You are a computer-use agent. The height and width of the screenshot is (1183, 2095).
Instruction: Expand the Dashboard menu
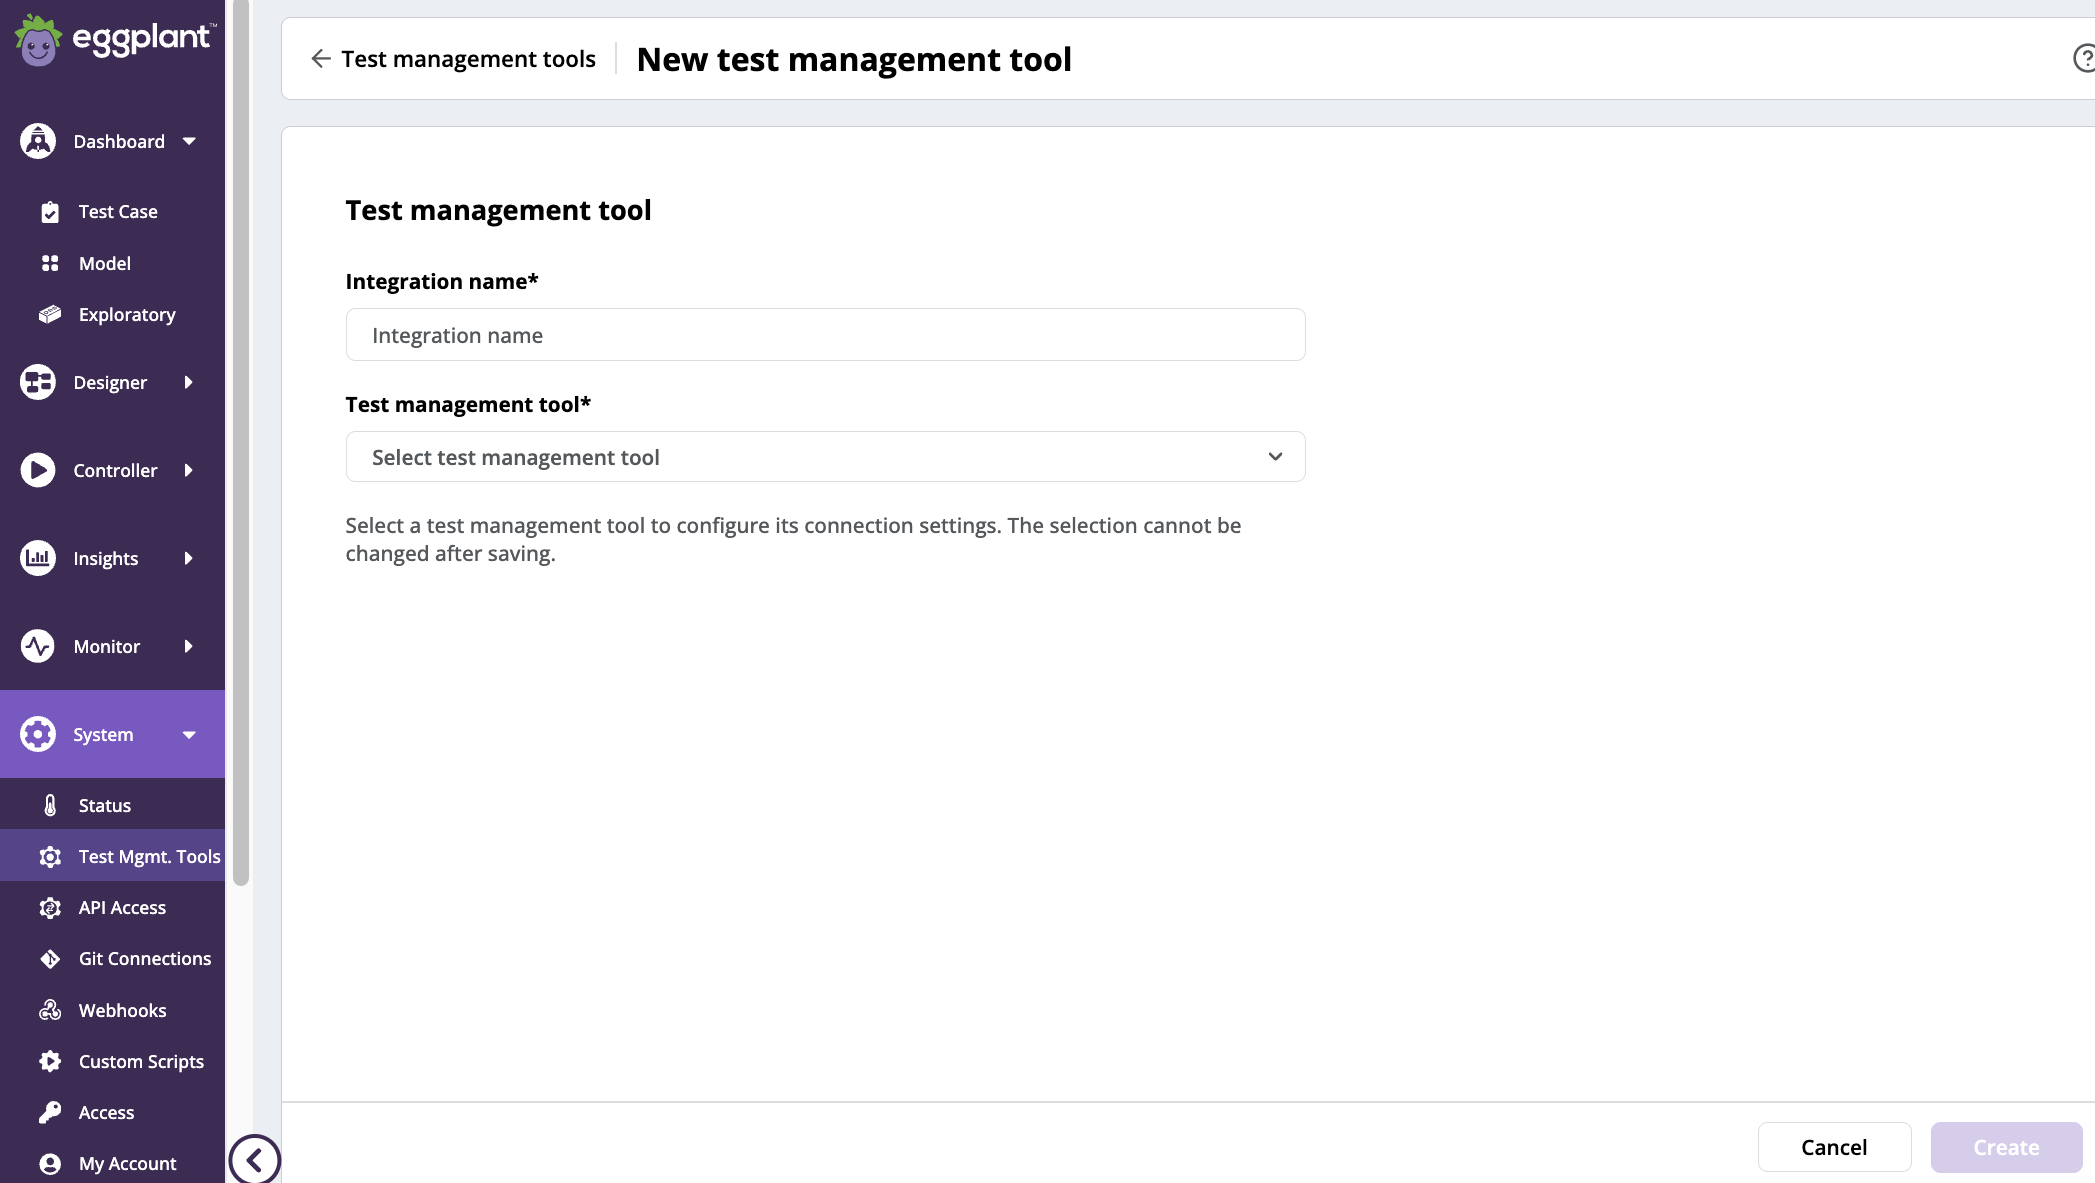190,141
